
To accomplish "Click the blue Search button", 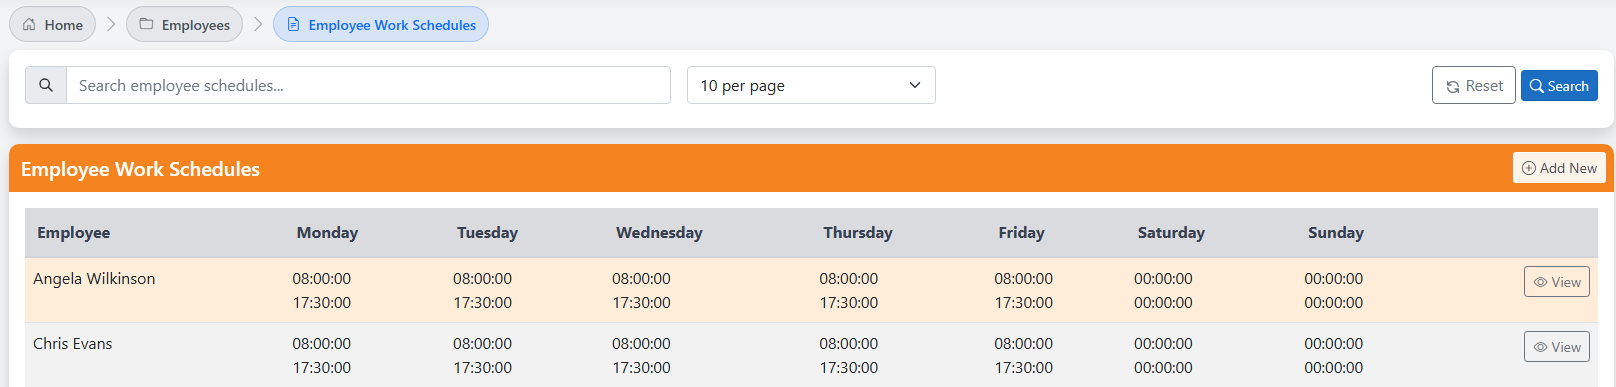I will tap(1559, 86).
